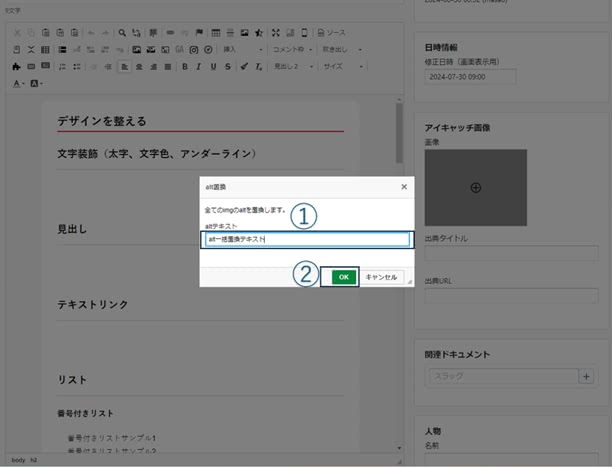Click the GA toolbar icon
This screenshot has width=612, height=467.
[180, 50]
